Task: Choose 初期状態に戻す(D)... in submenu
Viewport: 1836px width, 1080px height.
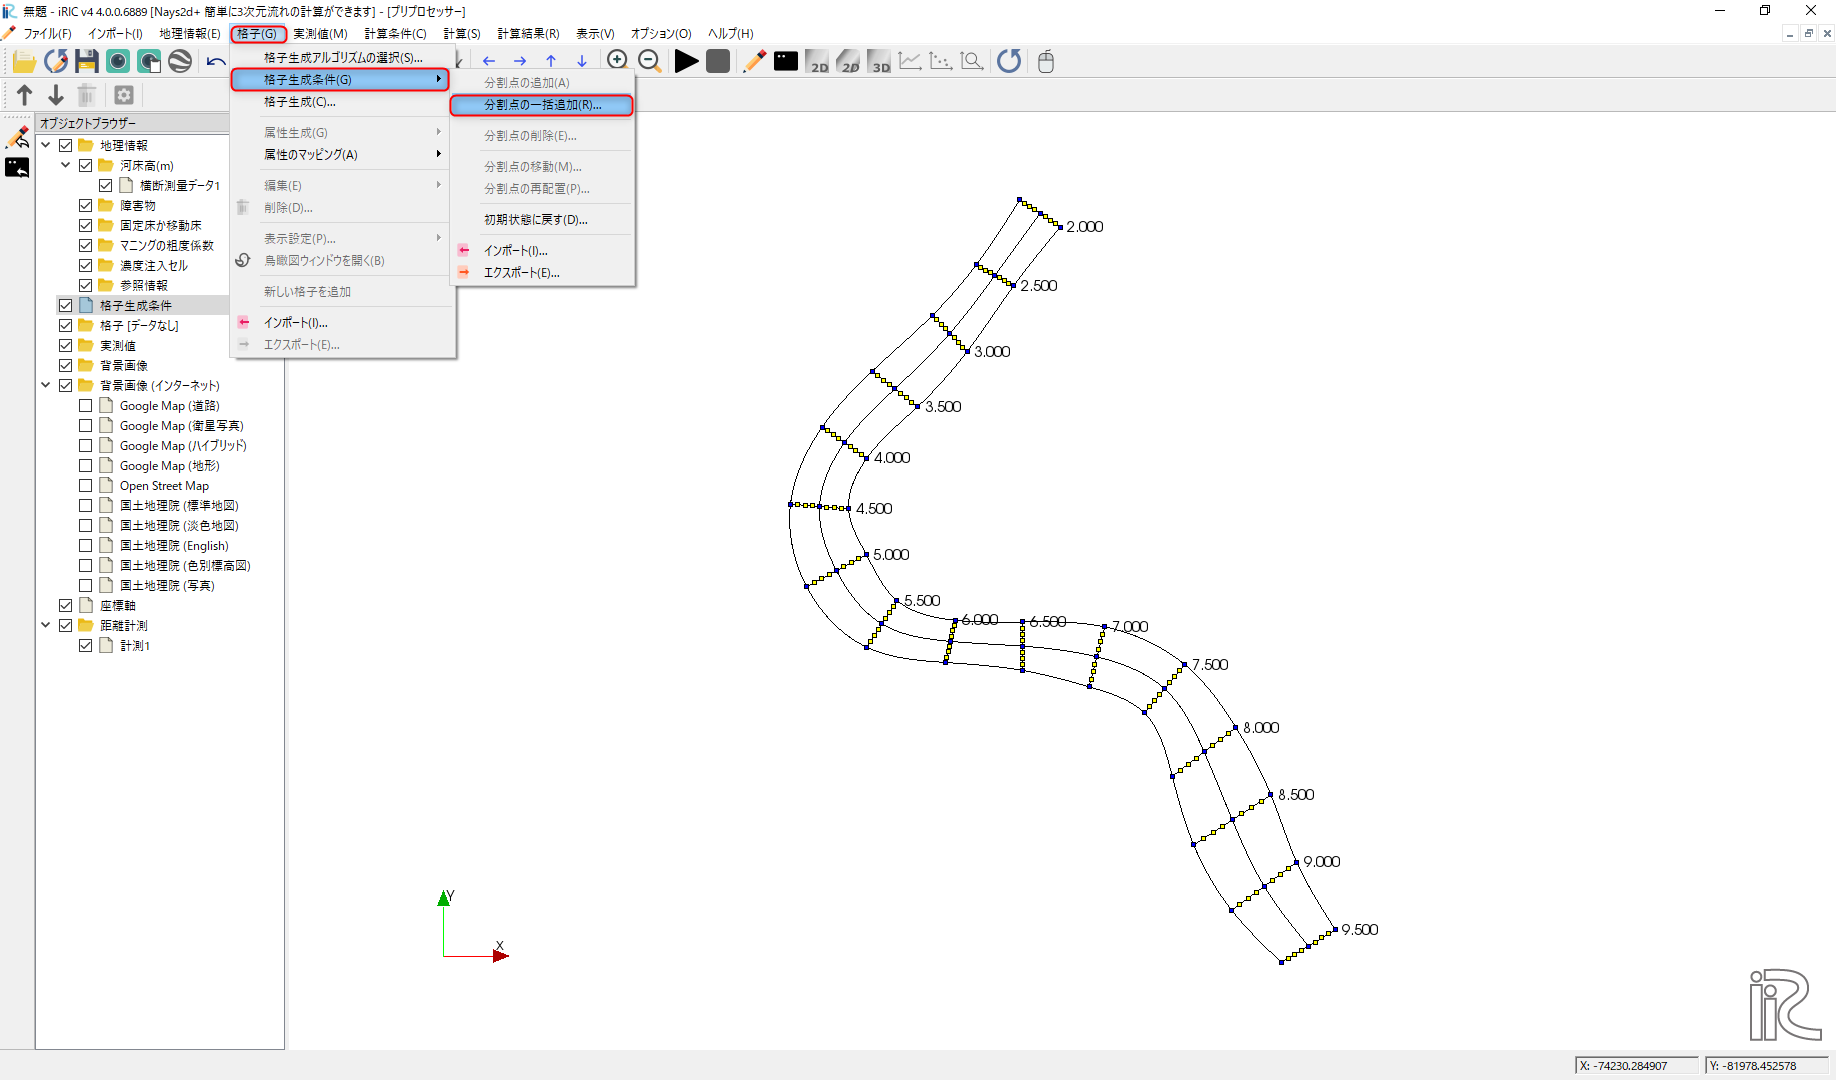Action: tap(543, 220)
